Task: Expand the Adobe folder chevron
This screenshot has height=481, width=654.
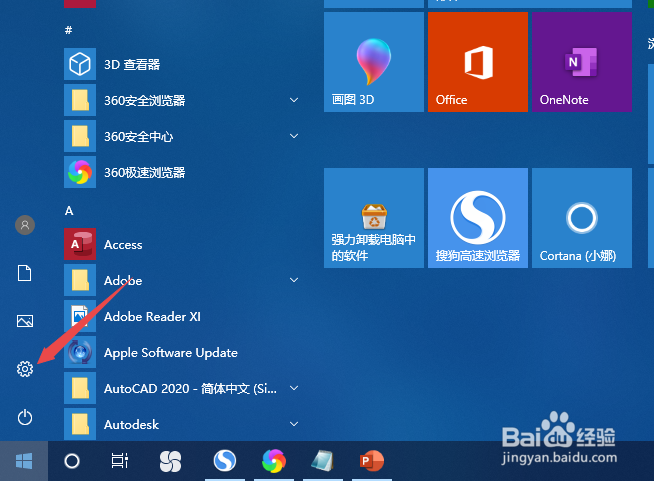Action: (x=294, y=280)
